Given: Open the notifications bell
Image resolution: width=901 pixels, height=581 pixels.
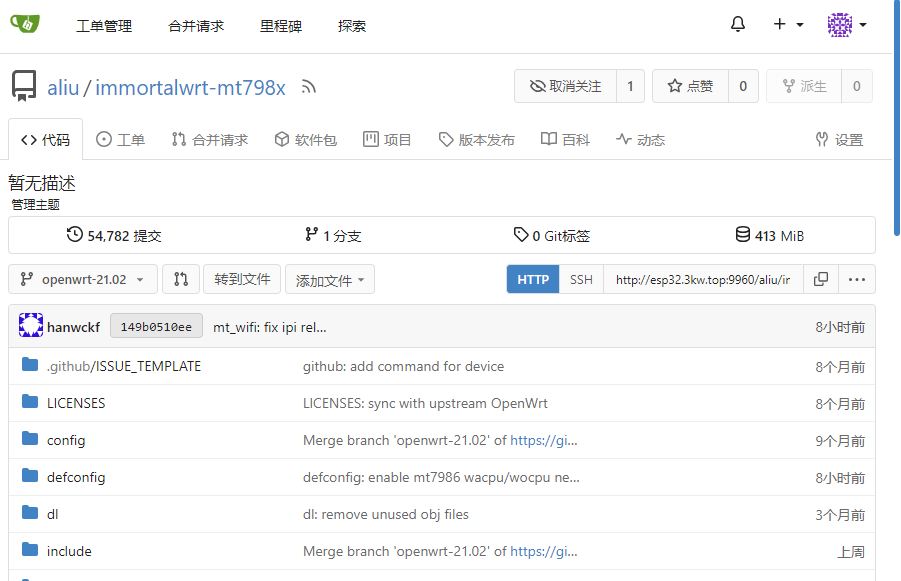Looking at the screenshot, I should click(738, 25).
